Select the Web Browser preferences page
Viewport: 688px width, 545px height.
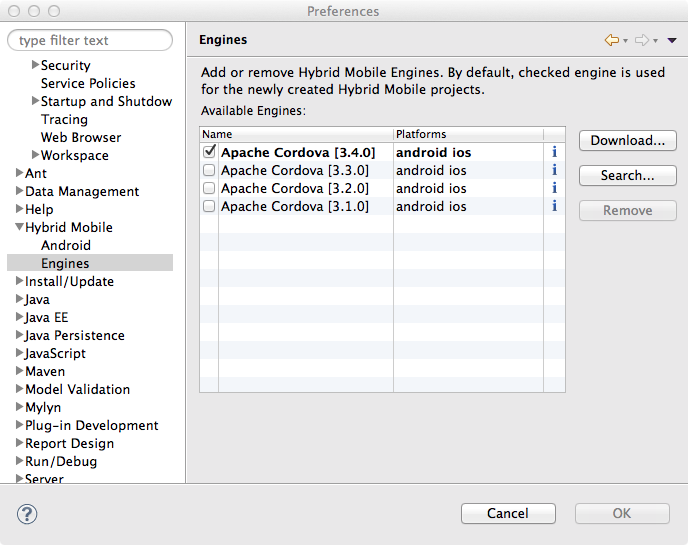pyautogui.click(x=81, y=138)
